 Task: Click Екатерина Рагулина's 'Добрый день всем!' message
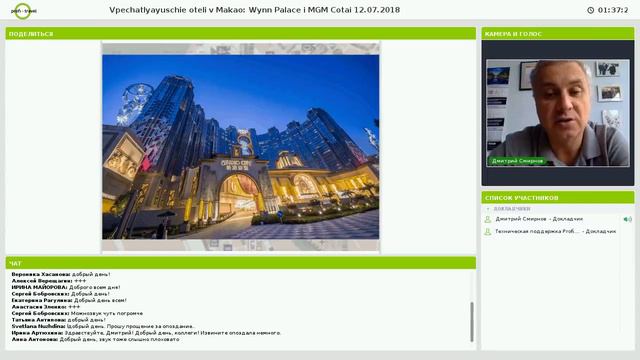click(69, 300)
